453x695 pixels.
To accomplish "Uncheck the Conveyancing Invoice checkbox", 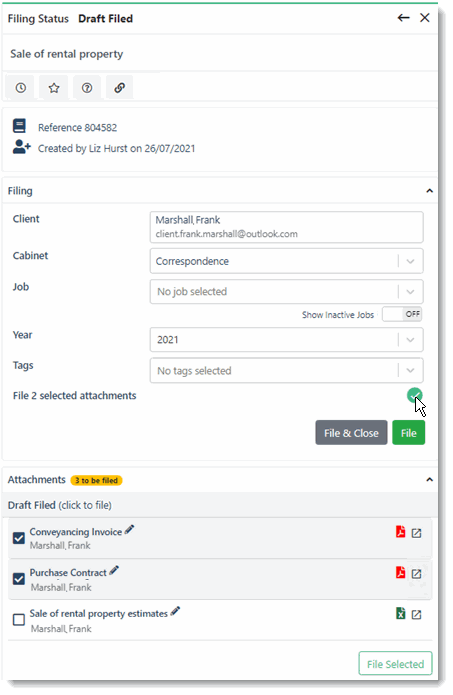I will coord(19,538).
